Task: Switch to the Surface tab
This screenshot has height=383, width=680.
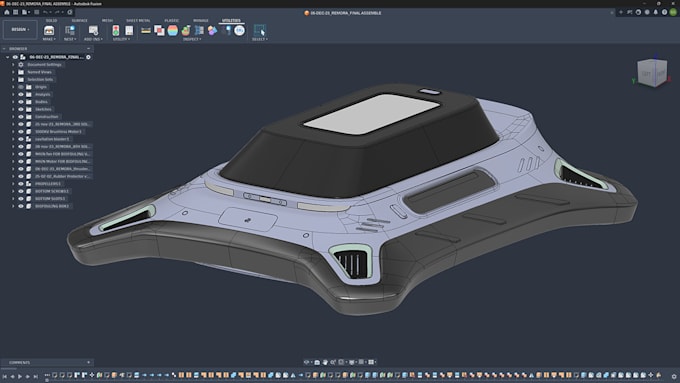Action: [79, 20]
